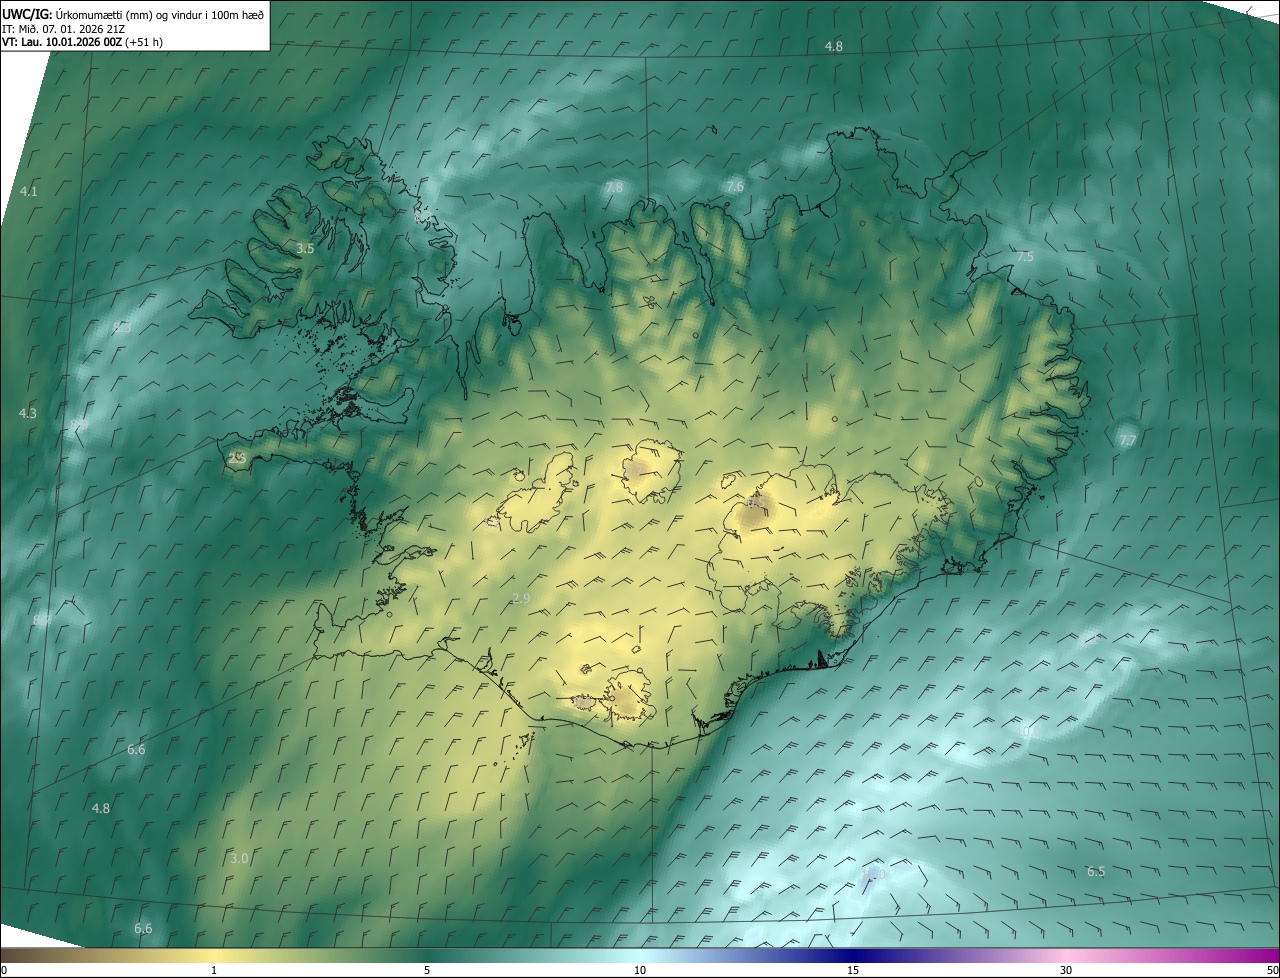The image size is (1280, 978).
Task: Click the 7.6 value label
Action: (x=735, y=186)
